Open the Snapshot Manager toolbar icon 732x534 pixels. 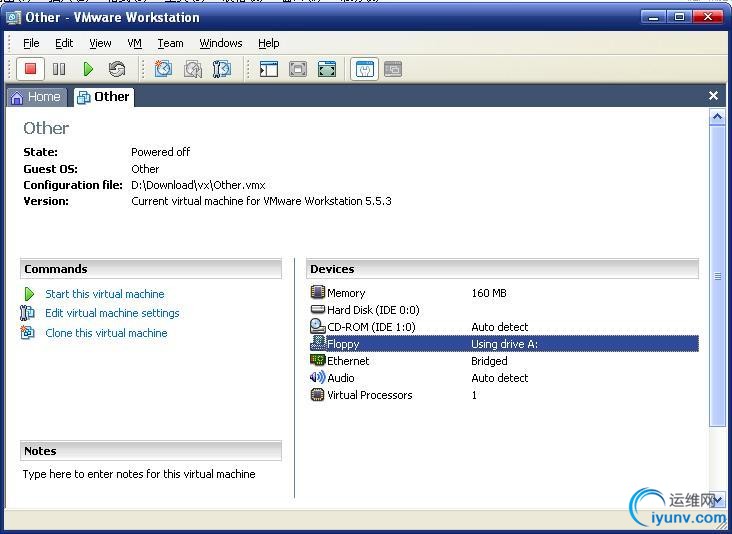click(x=222, y=69)
